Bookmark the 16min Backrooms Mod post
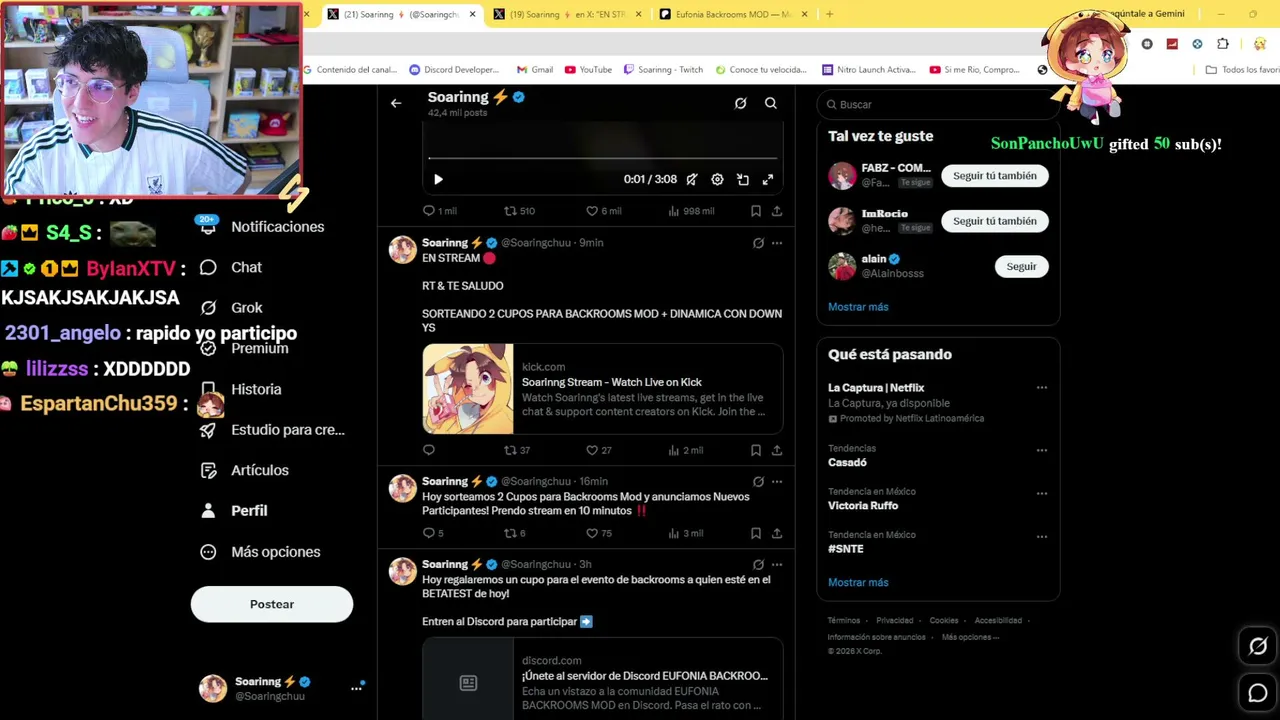This screenshot has width=1280, height=720. click(x=756, y=533)
